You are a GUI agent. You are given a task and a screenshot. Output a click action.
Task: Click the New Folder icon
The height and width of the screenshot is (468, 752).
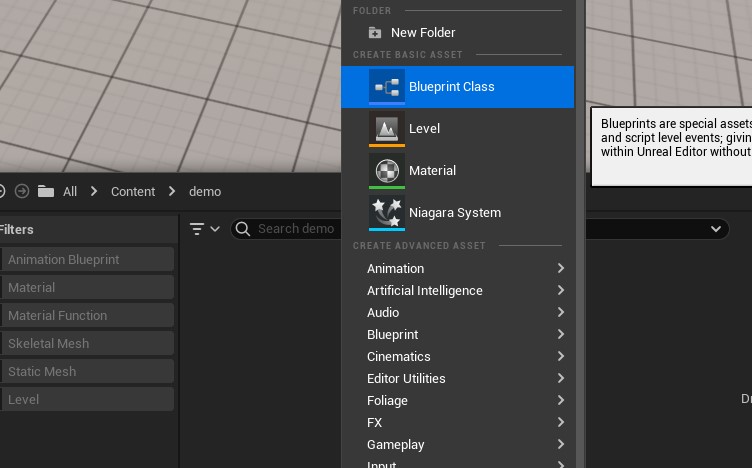tap(375, 33)
